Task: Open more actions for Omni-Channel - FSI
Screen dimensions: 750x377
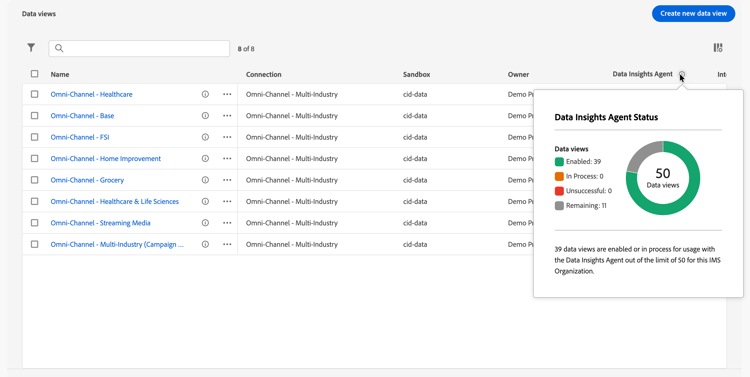Action: [x=227, y=137]
